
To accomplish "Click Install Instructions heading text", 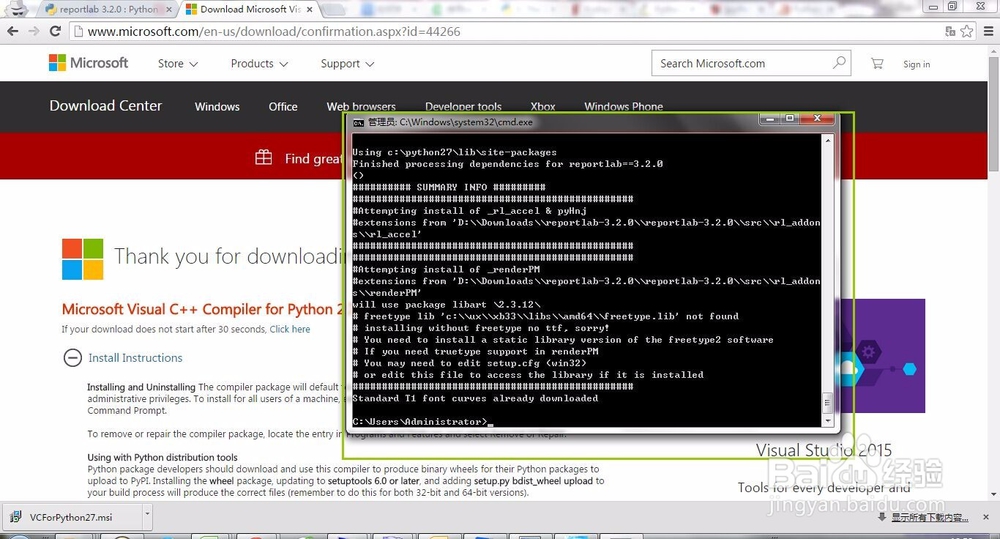I will (135, 358).
